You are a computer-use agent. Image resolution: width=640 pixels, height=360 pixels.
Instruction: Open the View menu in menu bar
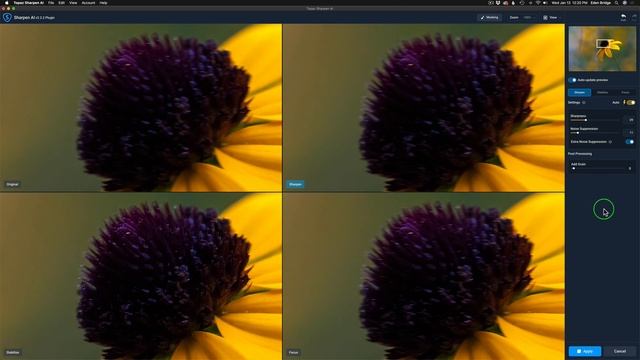[x=73, y=3]
